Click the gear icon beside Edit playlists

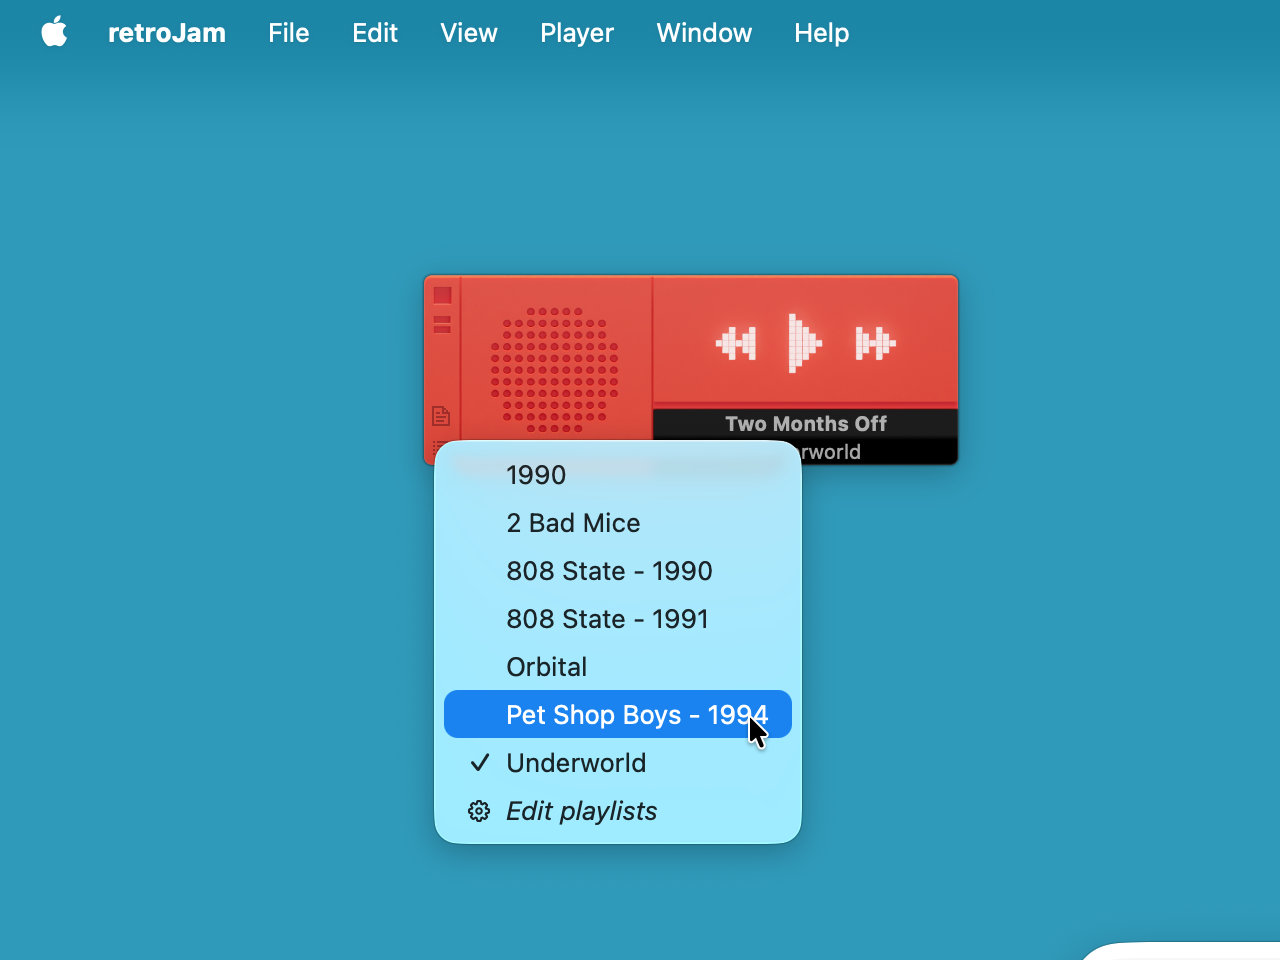pos(479,811)
